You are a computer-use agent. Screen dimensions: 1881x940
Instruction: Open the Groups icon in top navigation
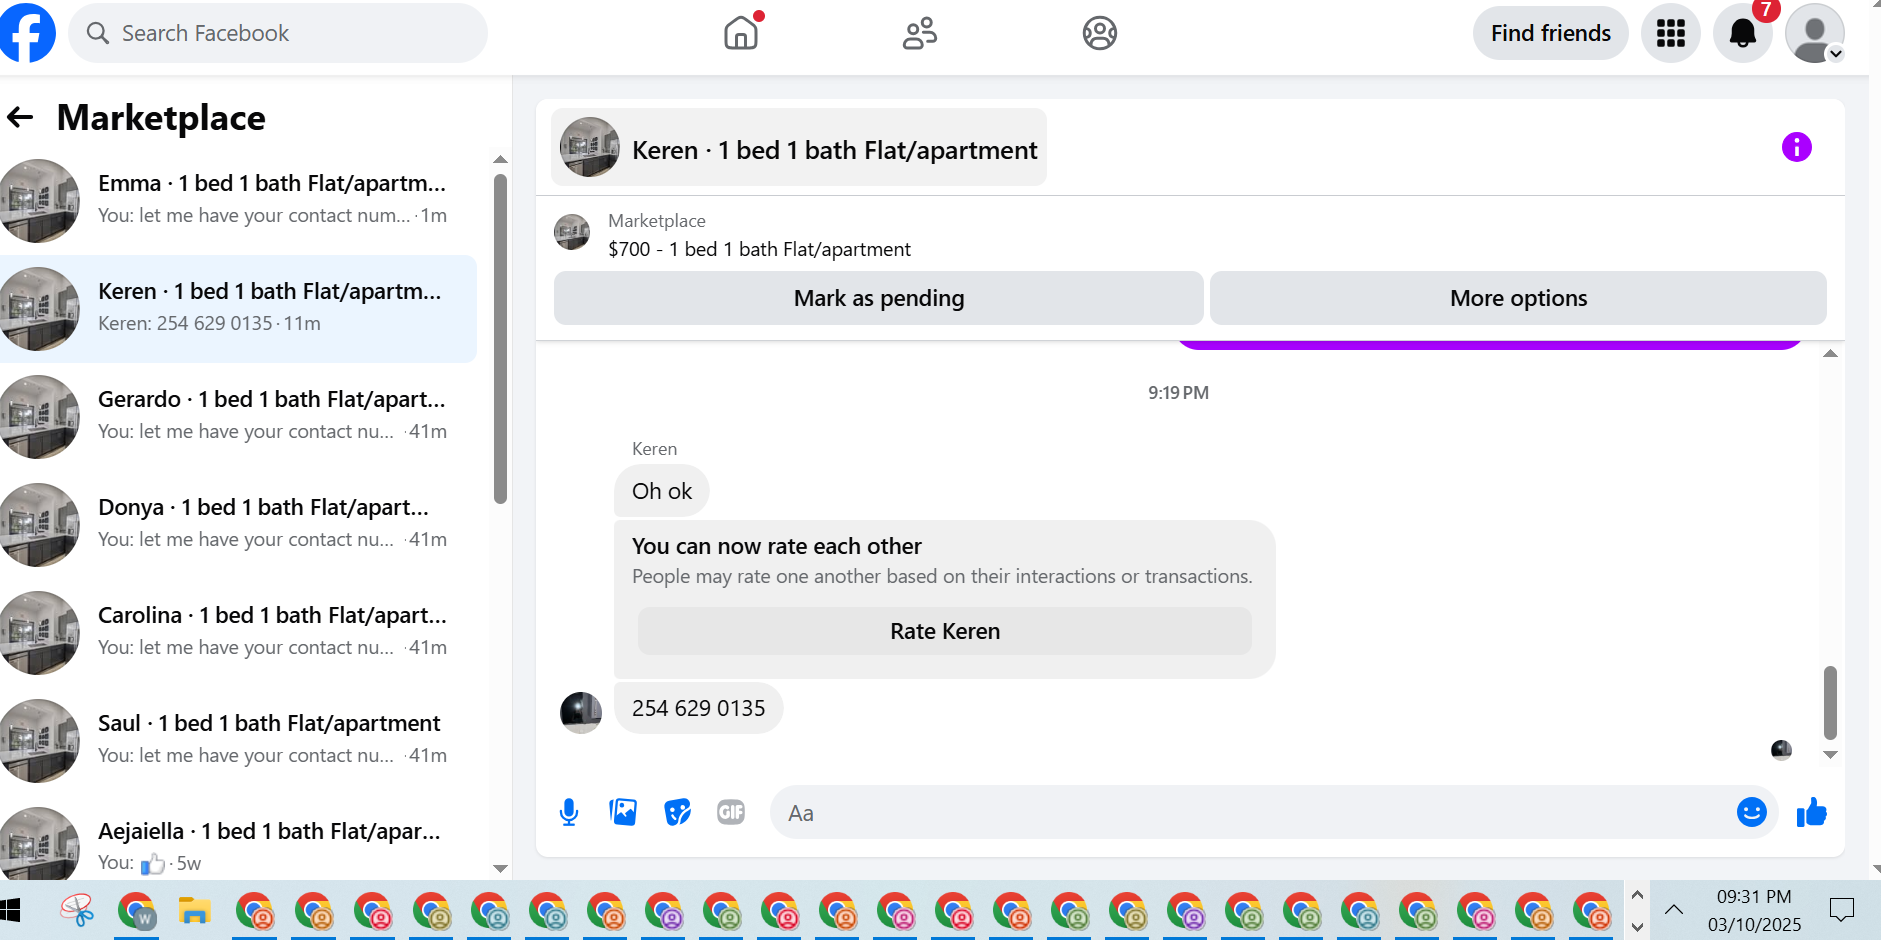click(1100, 33)
